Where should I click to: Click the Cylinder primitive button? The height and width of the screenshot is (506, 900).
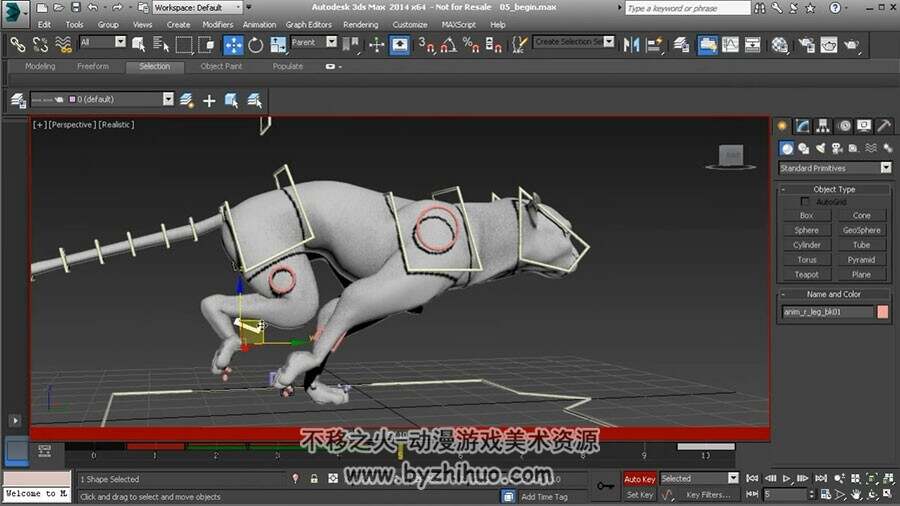point(806,245)
